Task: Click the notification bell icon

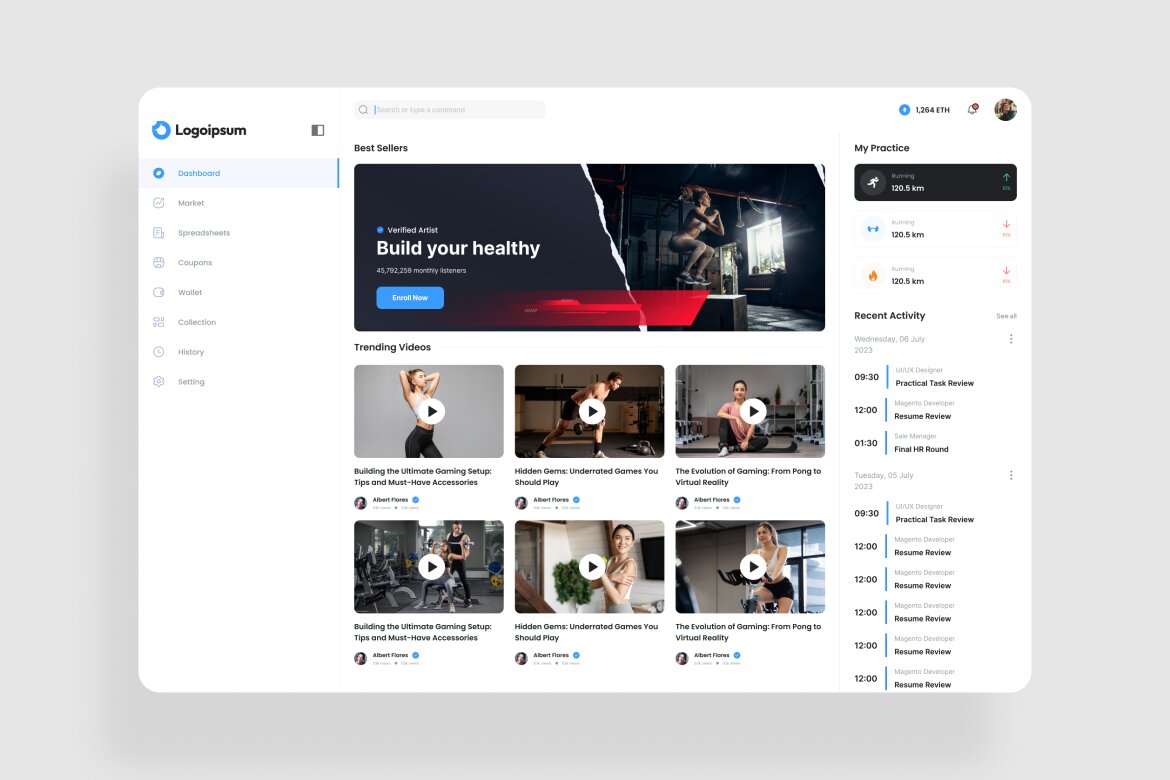Action: click(x=971, y=109)
